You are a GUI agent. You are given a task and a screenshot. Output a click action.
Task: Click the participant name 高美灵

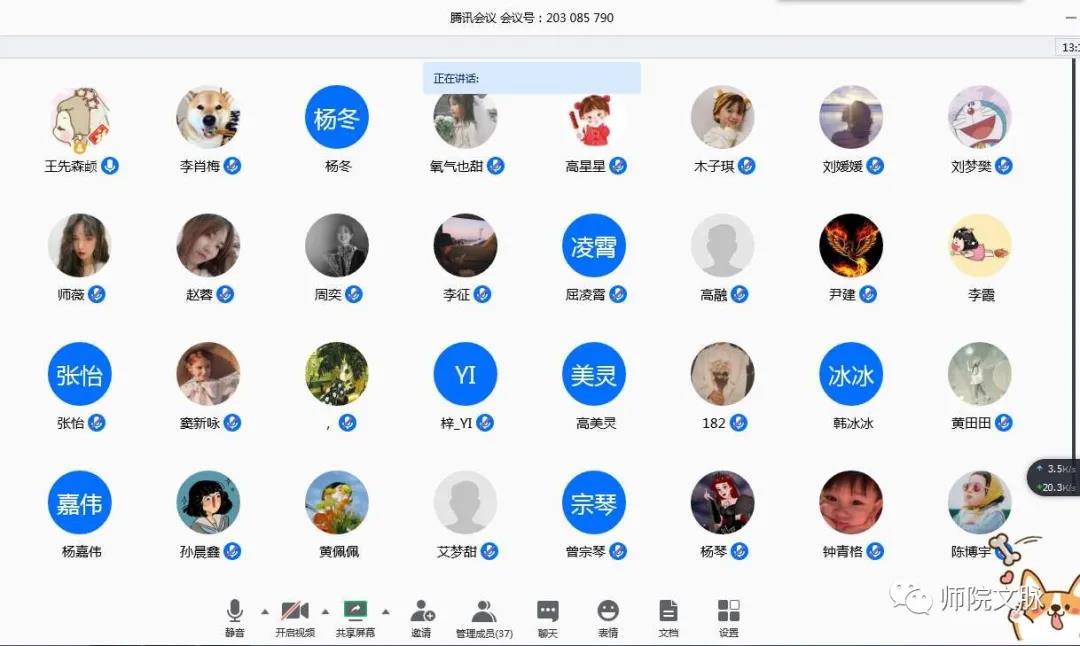[596, 423]
